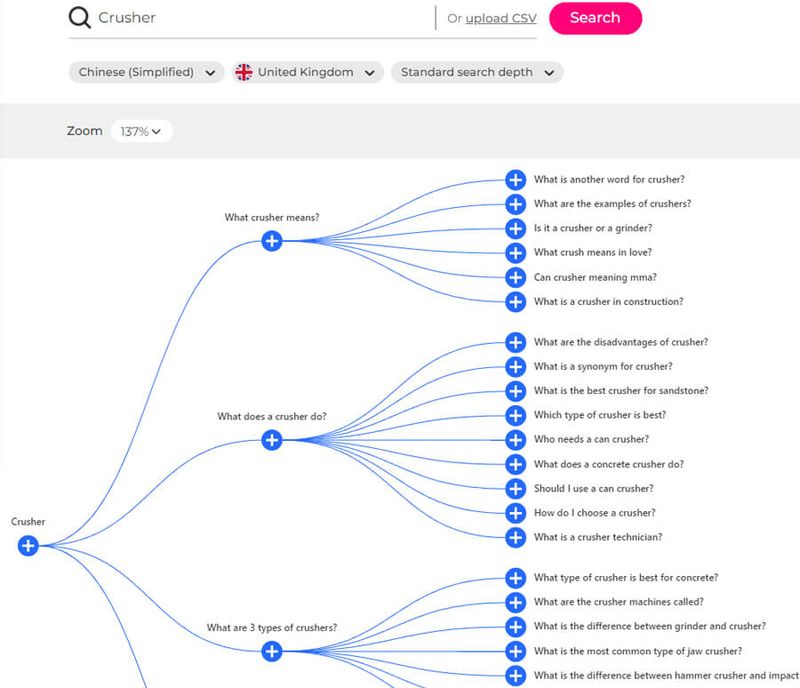Screen dimensions: 800x688
Task: Click plus icon beside 'Is it a crusher or a grinder?'
Action: (515, 228)
